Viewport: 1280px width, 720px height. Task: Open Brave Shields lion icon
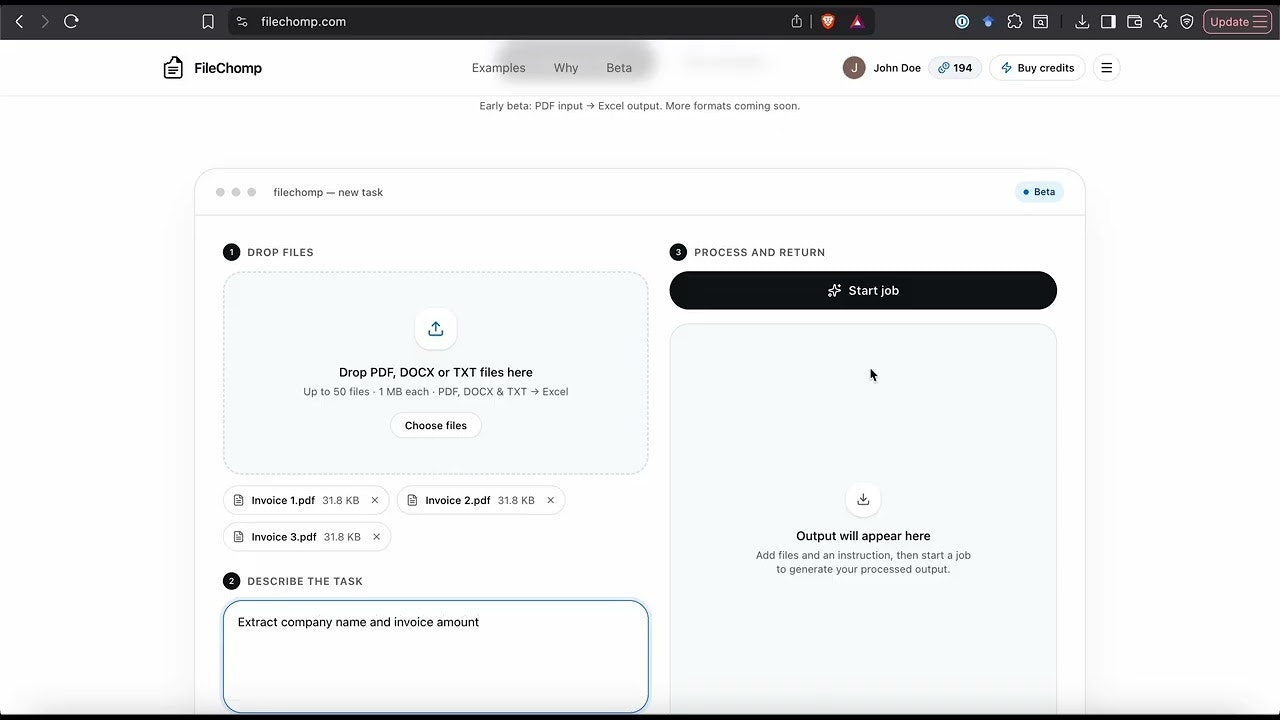[828, 21]
